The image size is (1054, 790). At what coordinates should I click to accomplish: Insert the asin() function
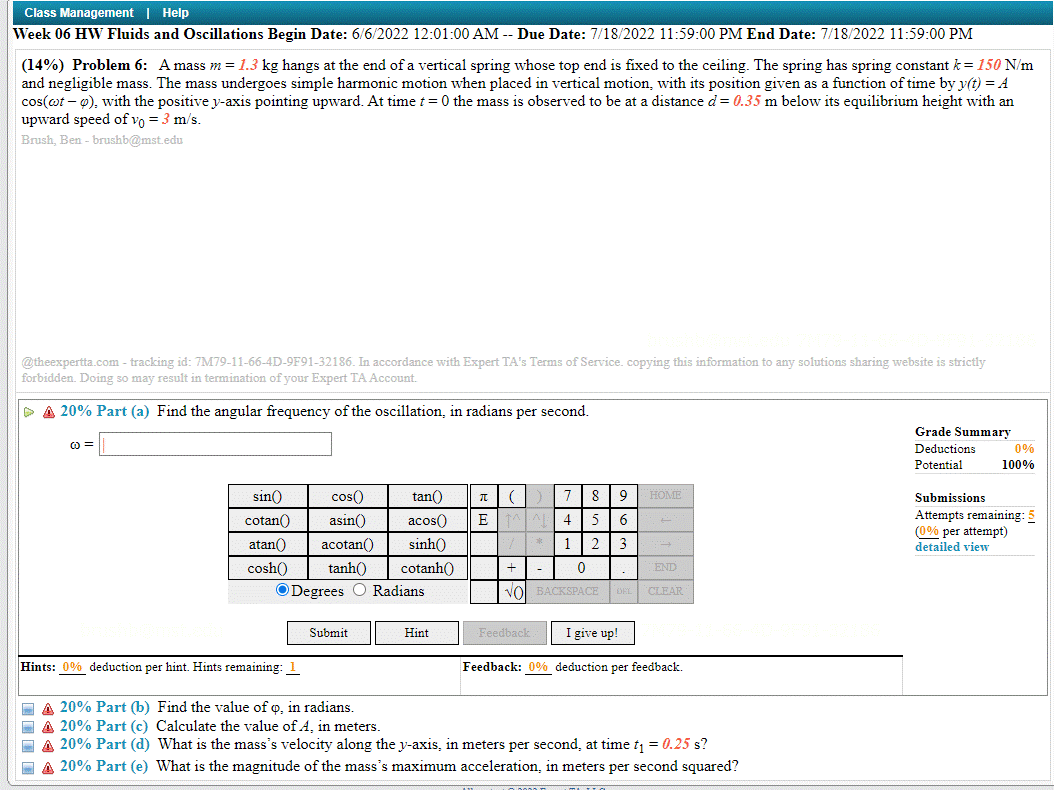(348, 520)
